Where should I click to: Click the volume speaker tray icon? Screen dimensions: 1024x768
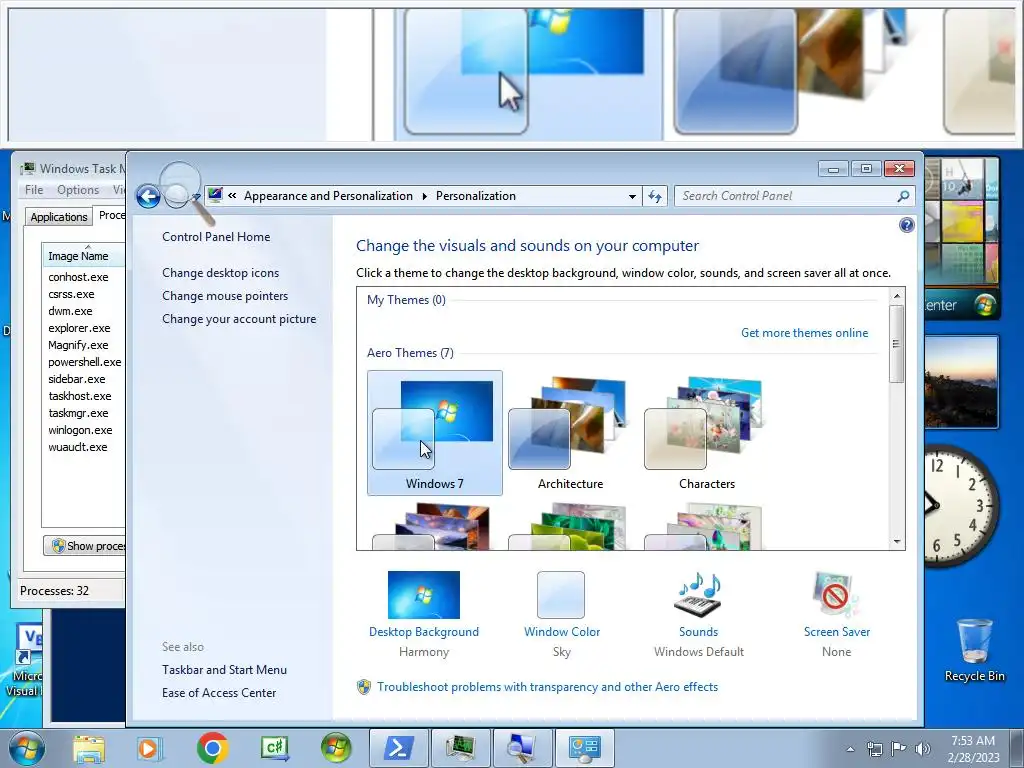click(x=923, y=749)
